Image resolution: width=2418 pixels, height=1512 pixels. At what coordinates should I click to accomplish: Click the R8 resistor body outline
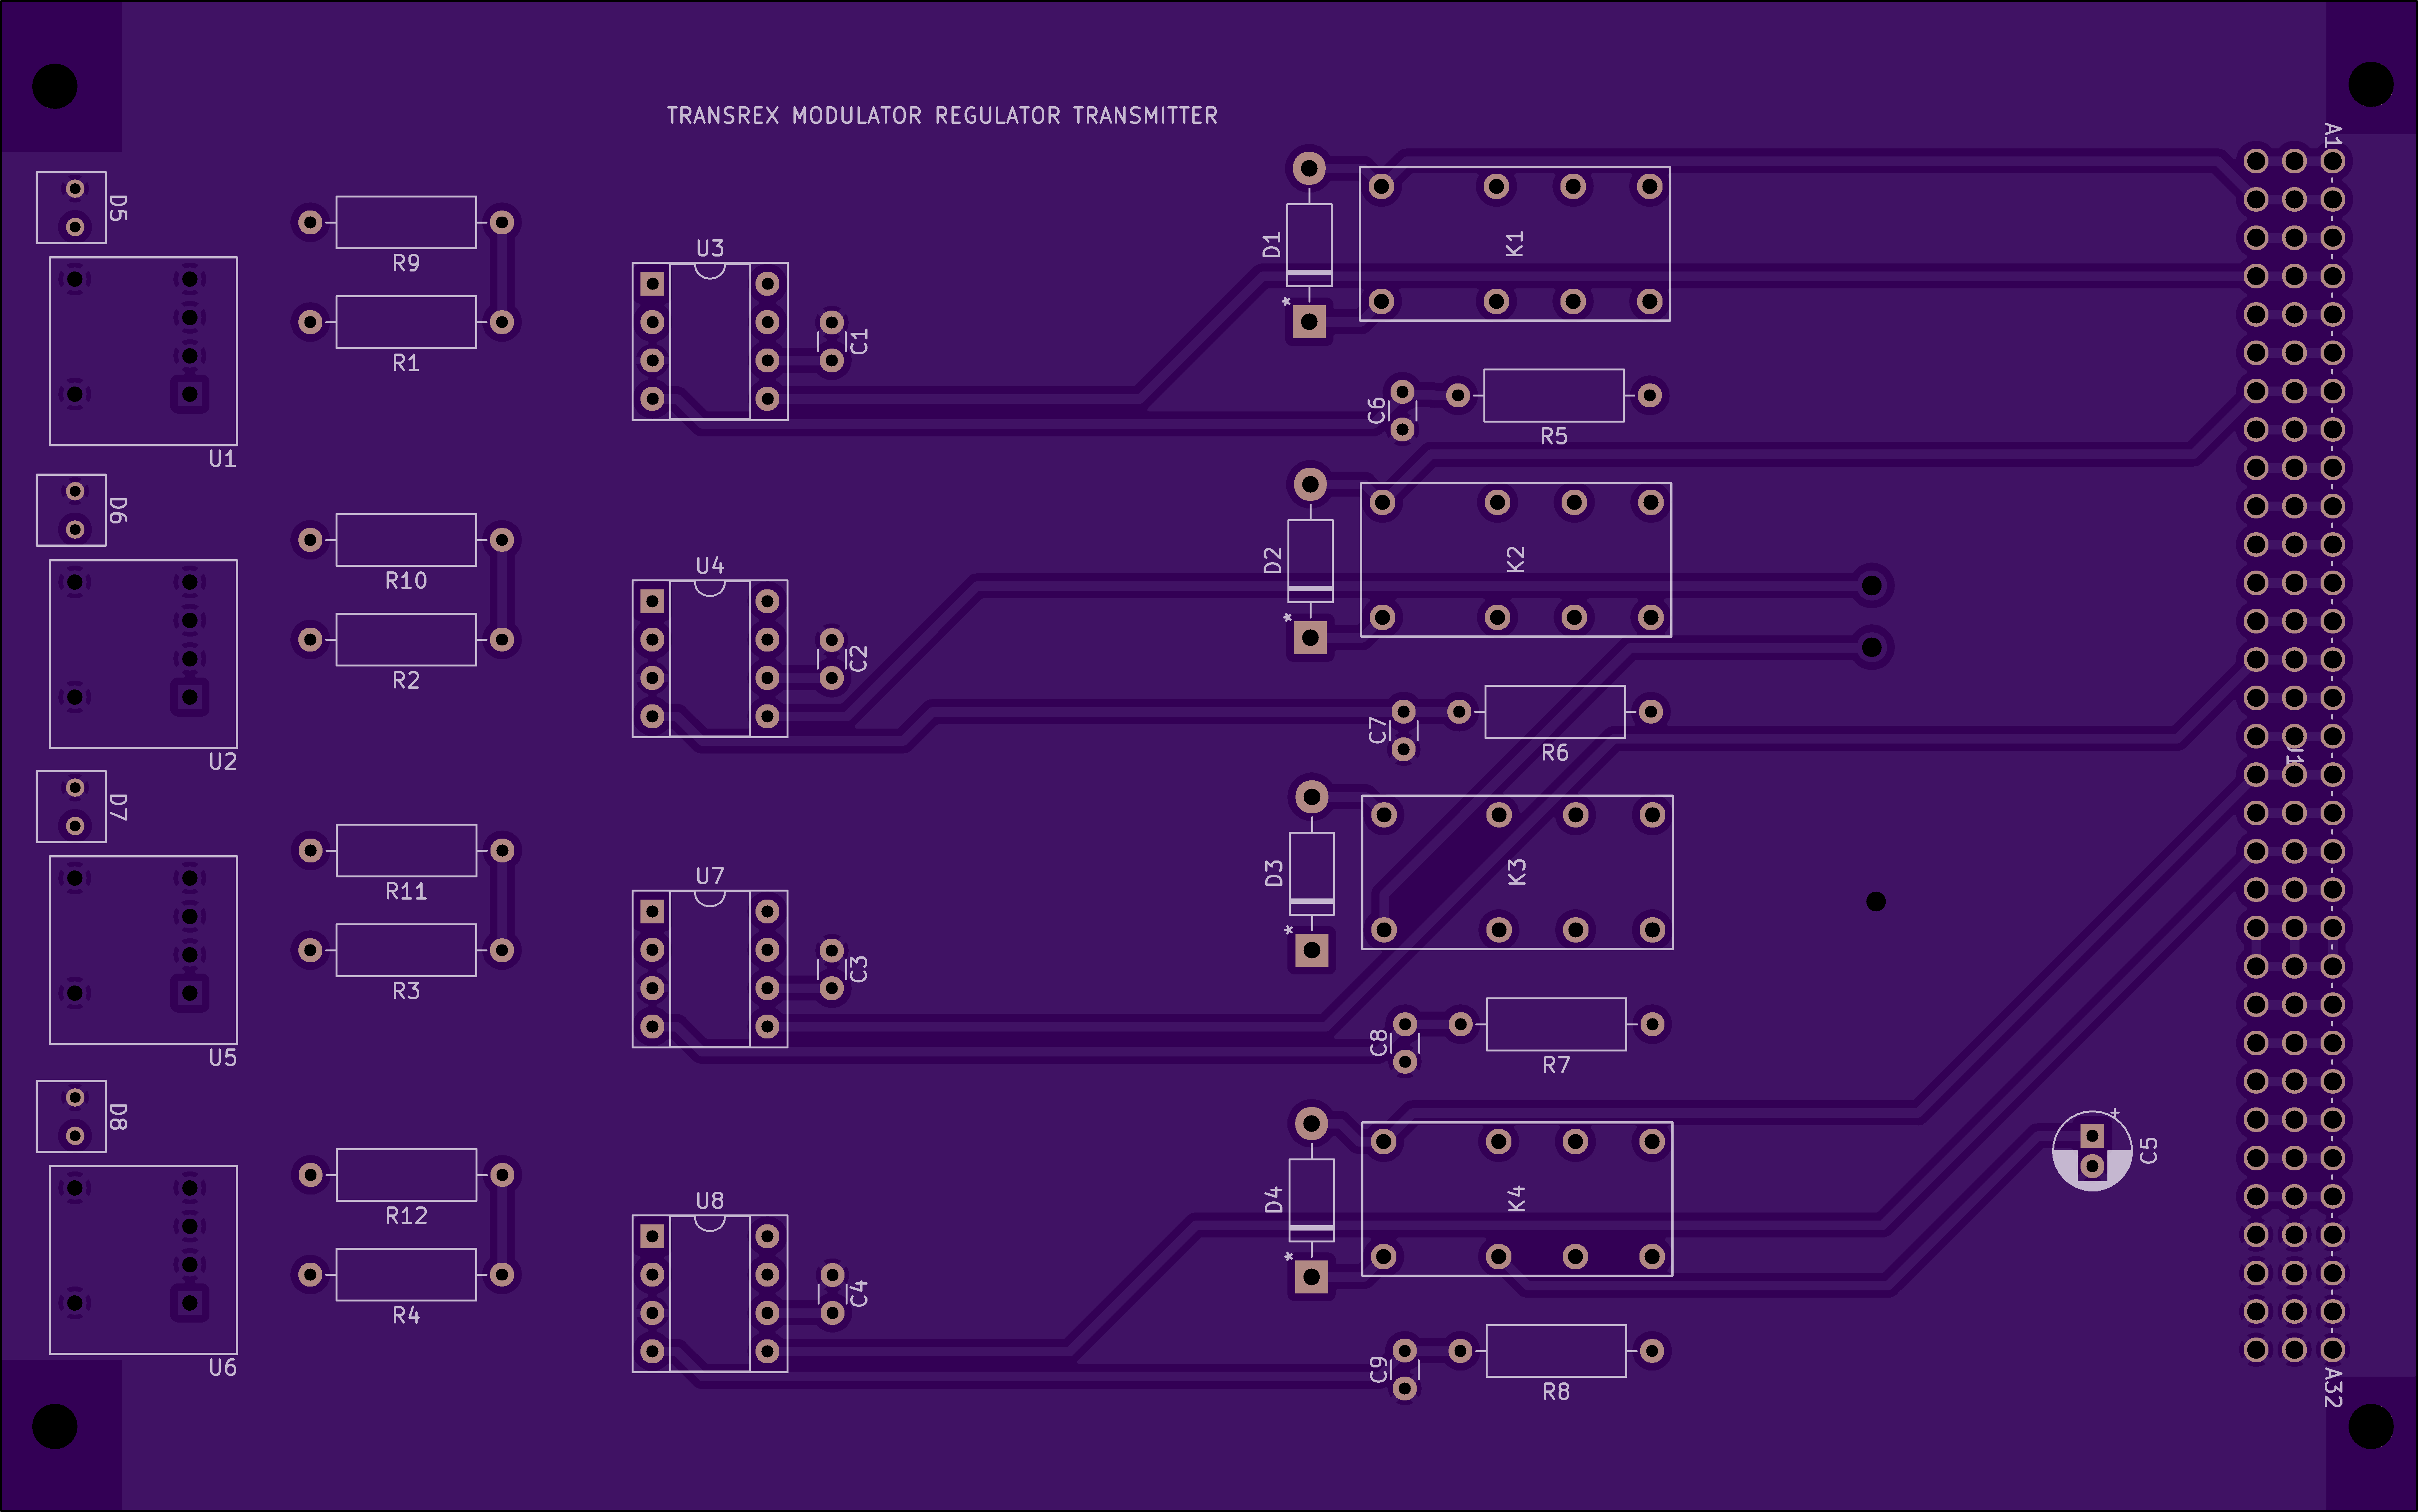(1556, 1351)
